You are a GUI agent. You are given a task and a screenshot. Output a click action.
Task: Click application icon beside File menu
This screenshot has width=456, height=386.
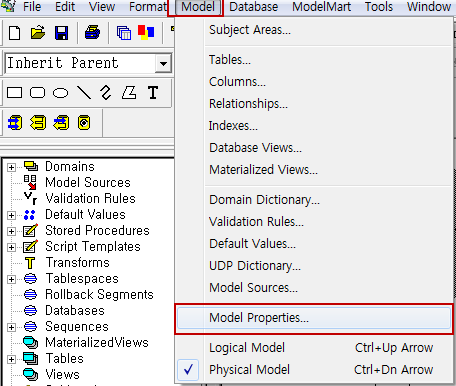[8, 6]
